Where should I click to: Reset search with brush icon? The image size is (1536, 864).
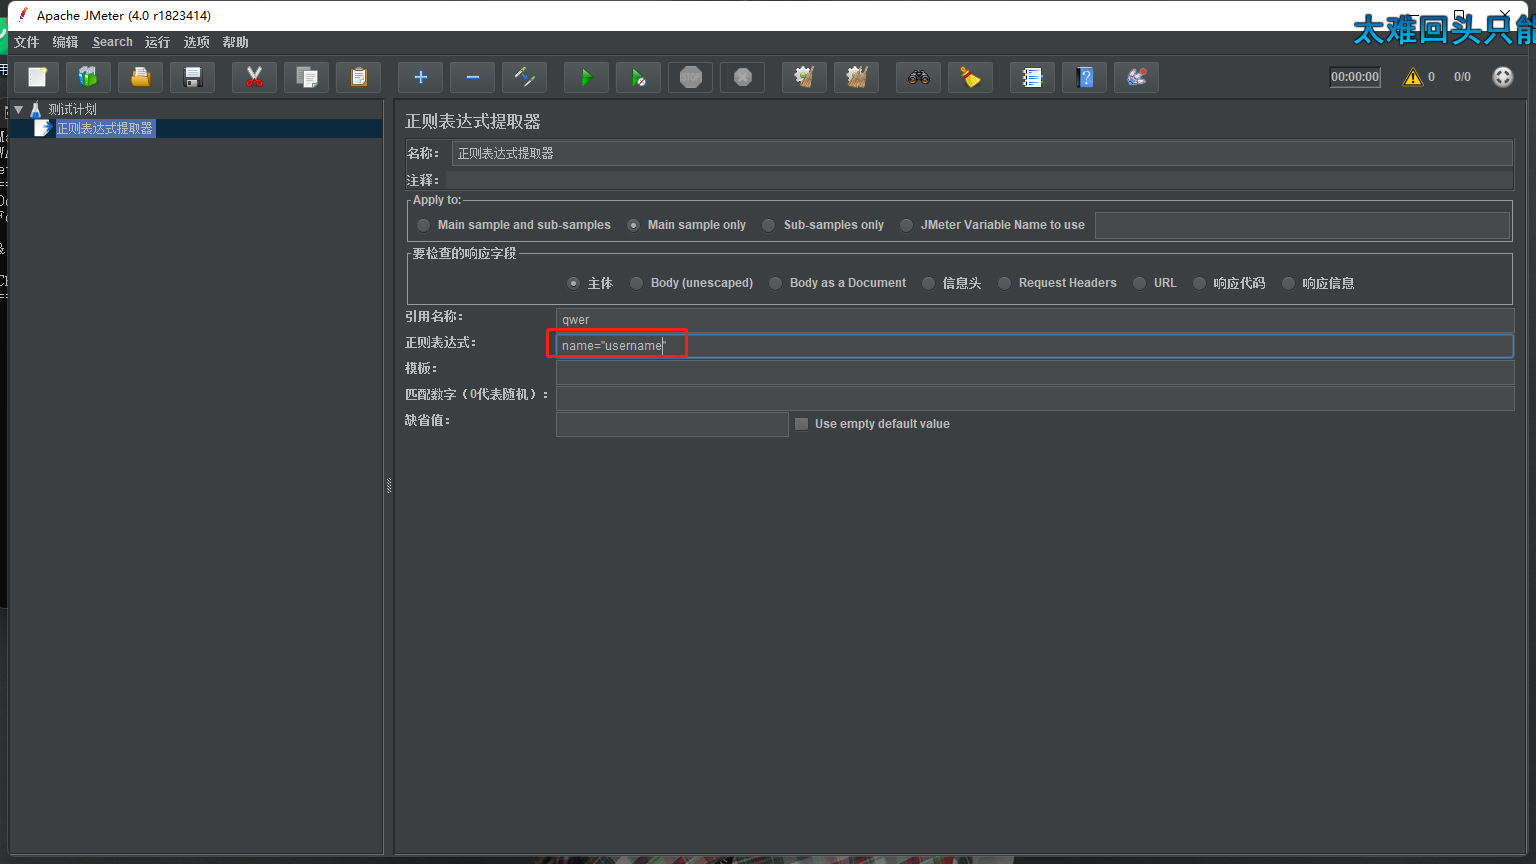click(x=971, y=77)
